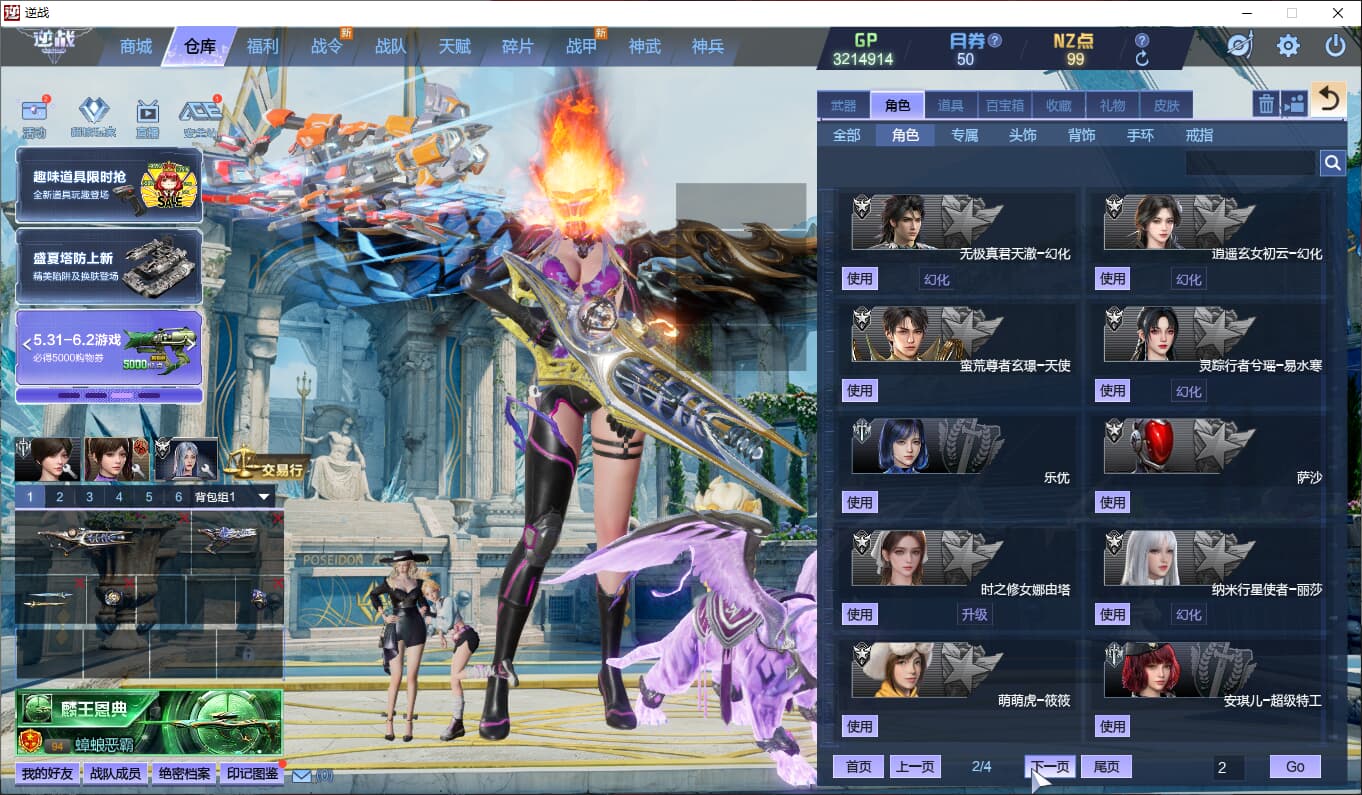
Task: Click the video camera record icon
Action: [1294, 103]
